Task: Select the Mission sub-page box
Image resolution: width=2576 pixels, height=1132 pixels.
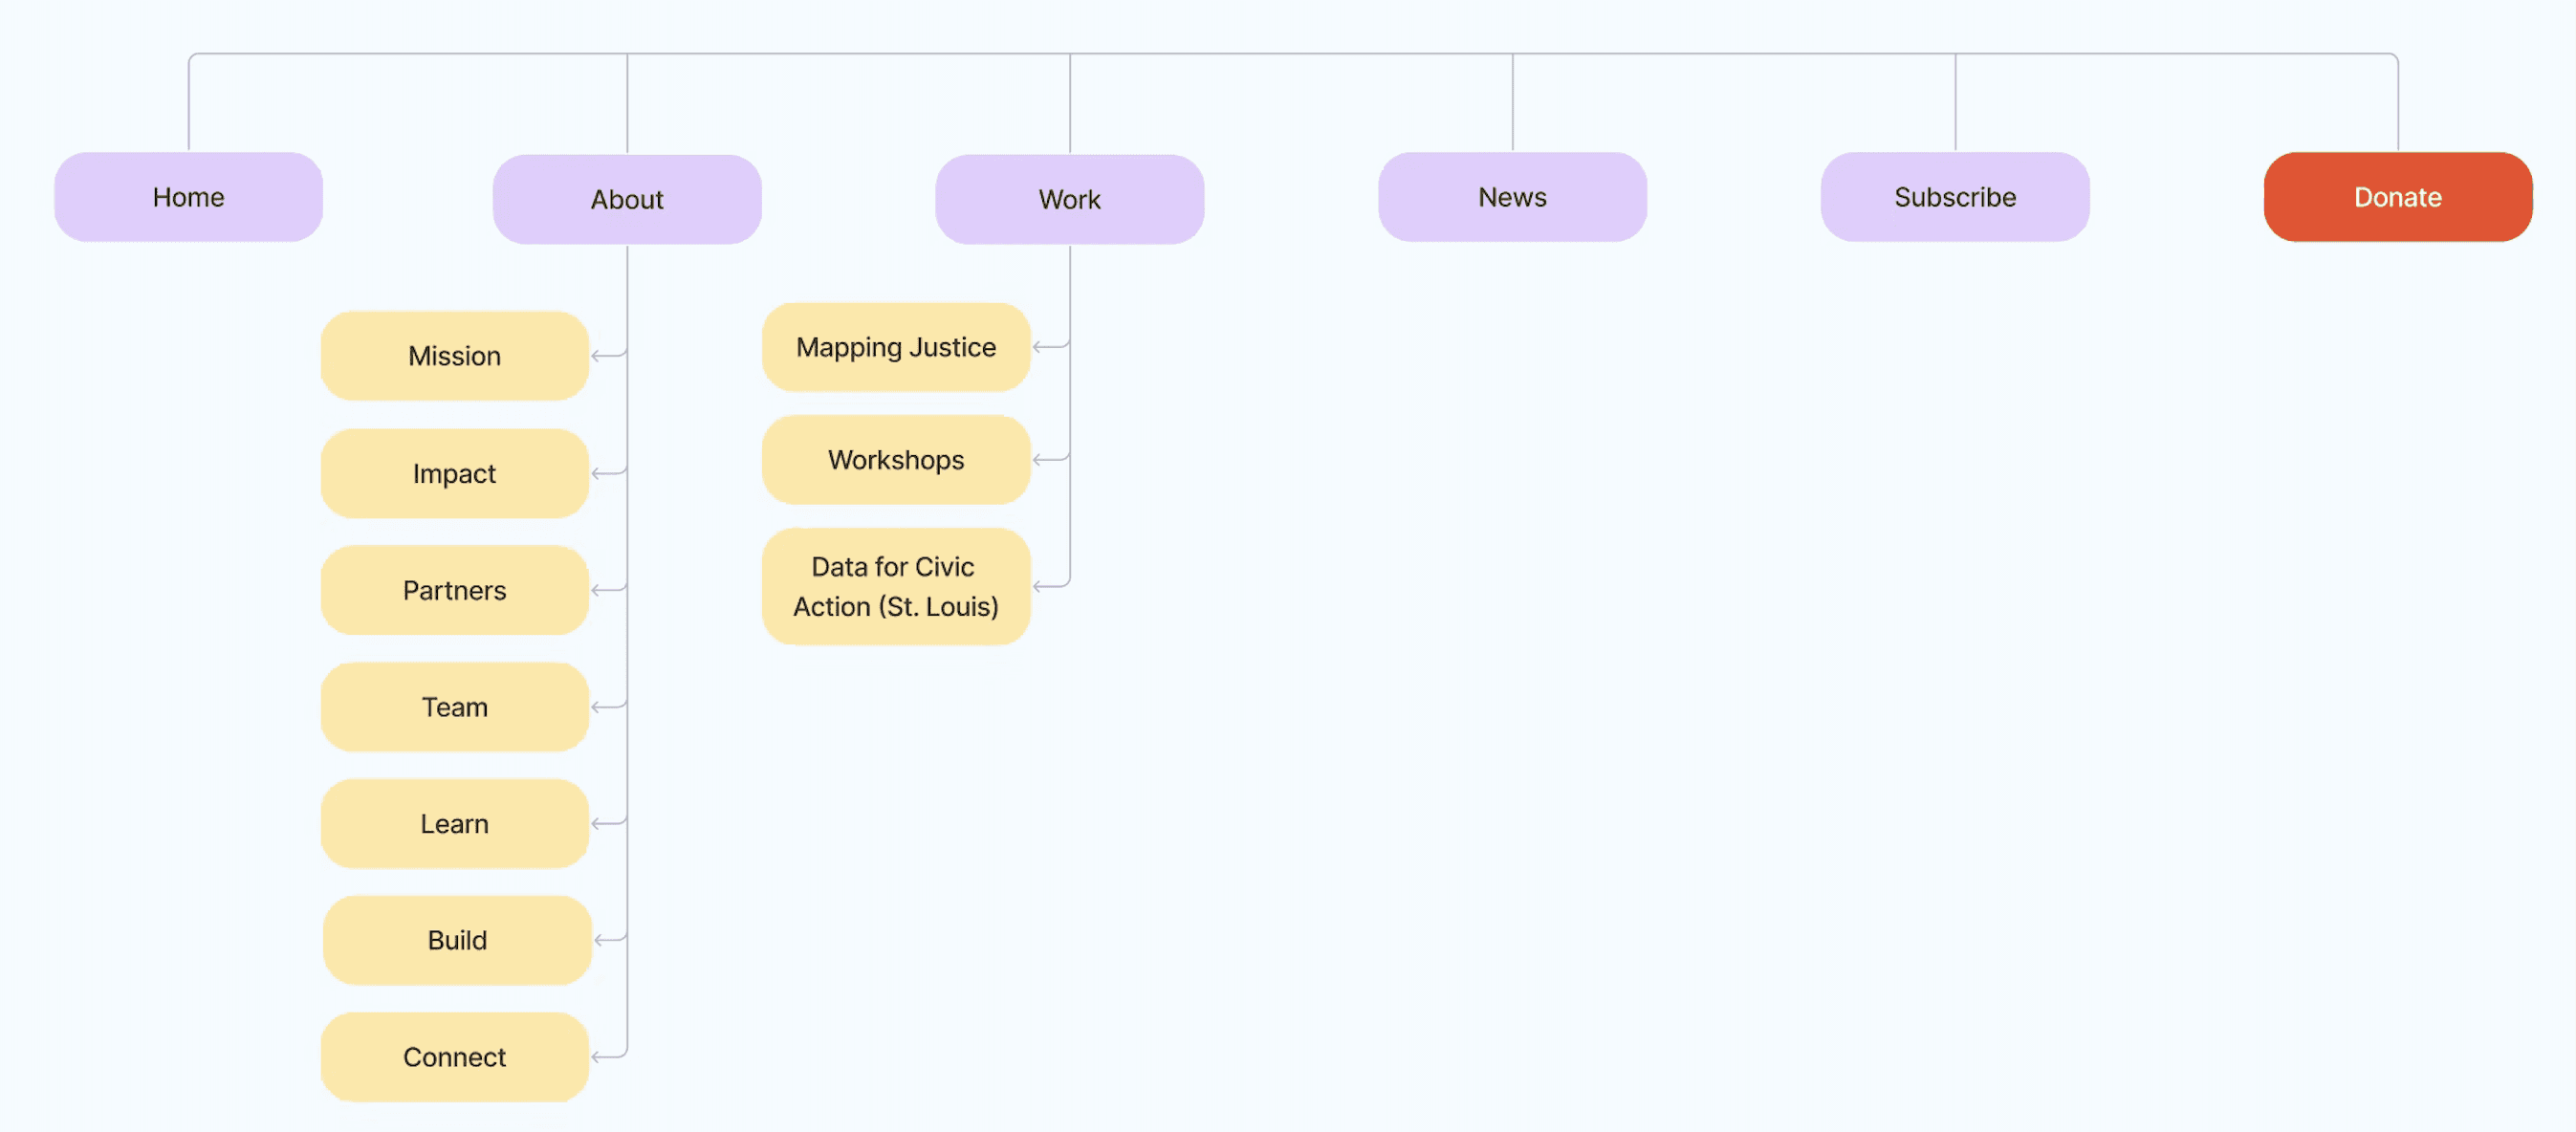Action: click(454, 356)
